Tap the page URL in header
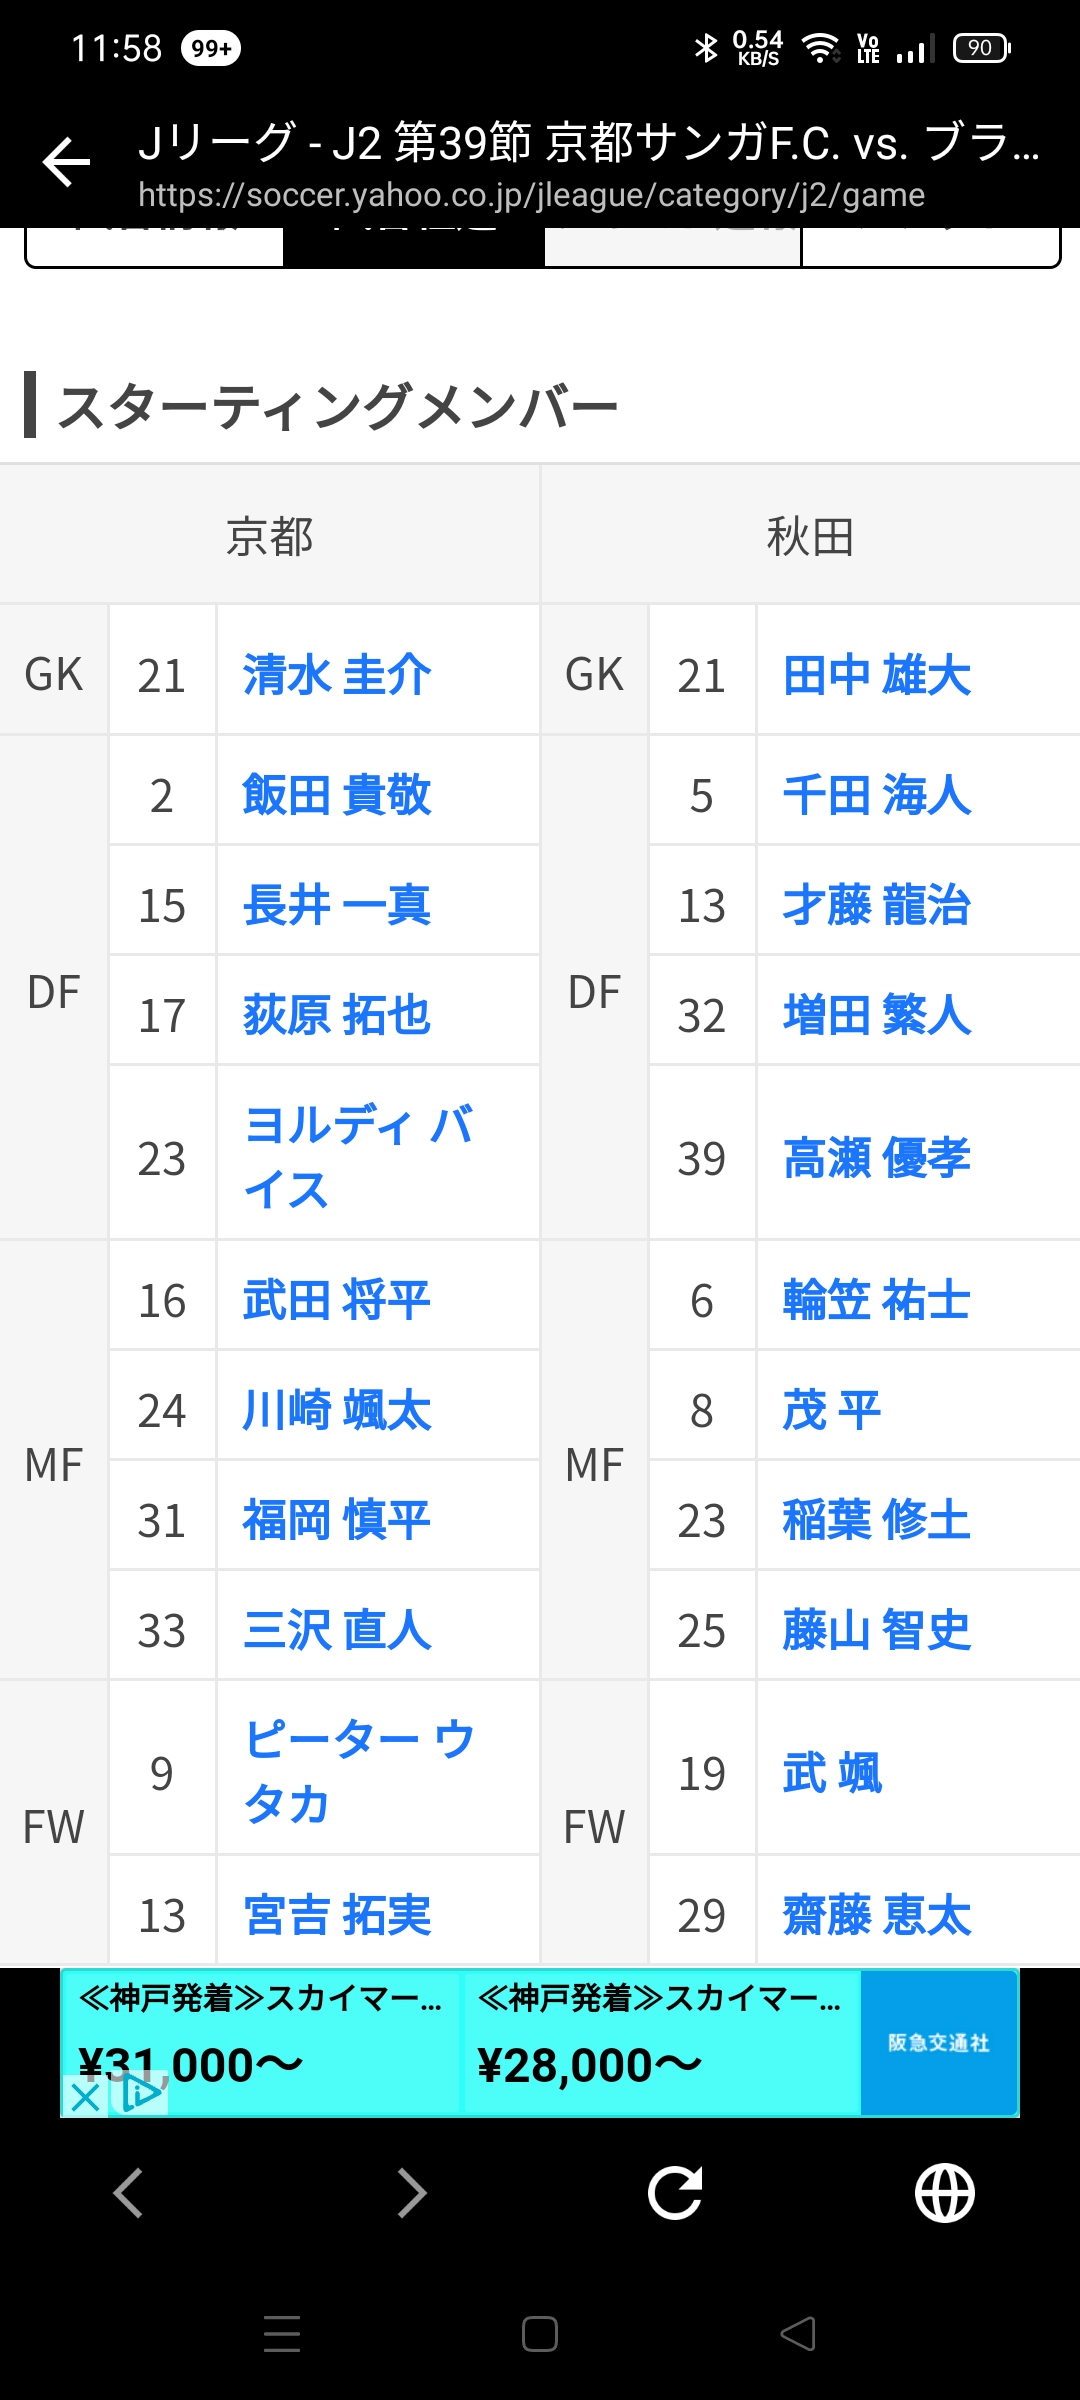The width and height of the screenshot is (1080, 2400). click(531, 195)
